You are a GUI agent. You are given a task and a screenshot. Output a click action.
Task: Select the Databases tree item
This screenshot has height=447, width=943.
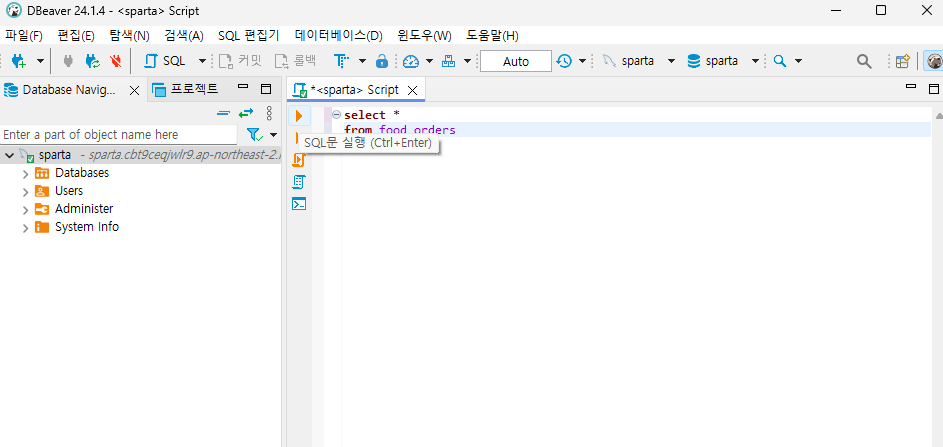point(82,173)
